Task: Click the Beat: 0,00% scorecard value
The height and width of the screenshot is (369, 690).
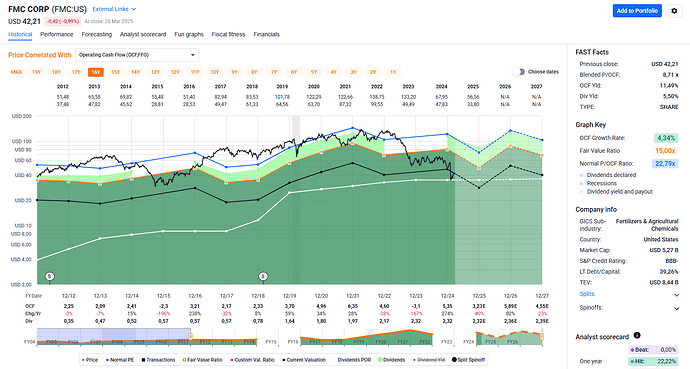Action: (653, 350)
